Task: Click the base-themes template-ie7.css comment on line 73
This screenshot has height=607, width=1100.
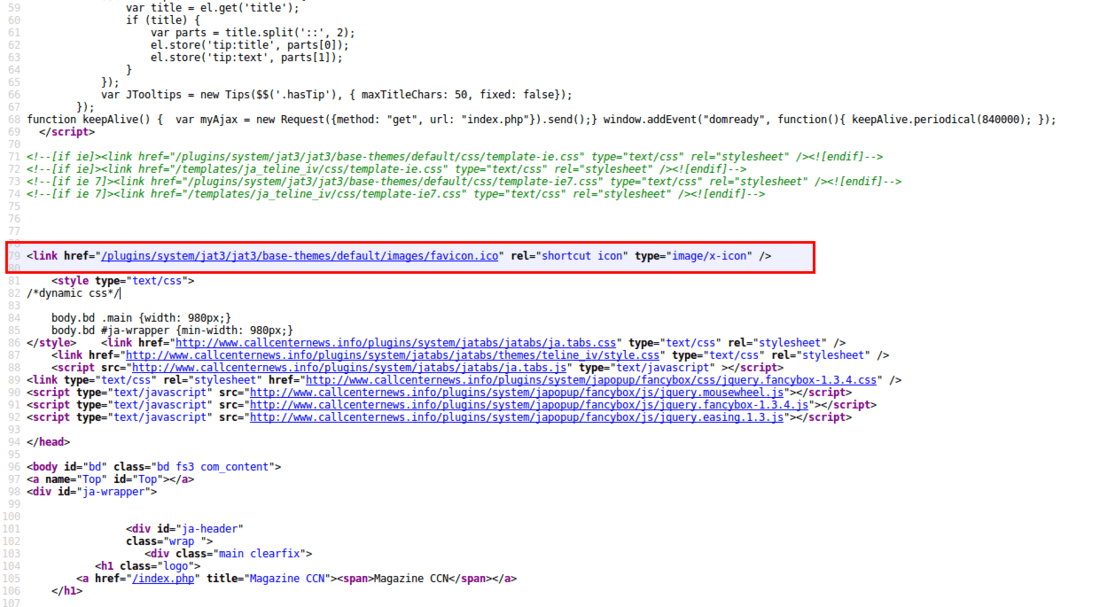Action: point(464,182)
